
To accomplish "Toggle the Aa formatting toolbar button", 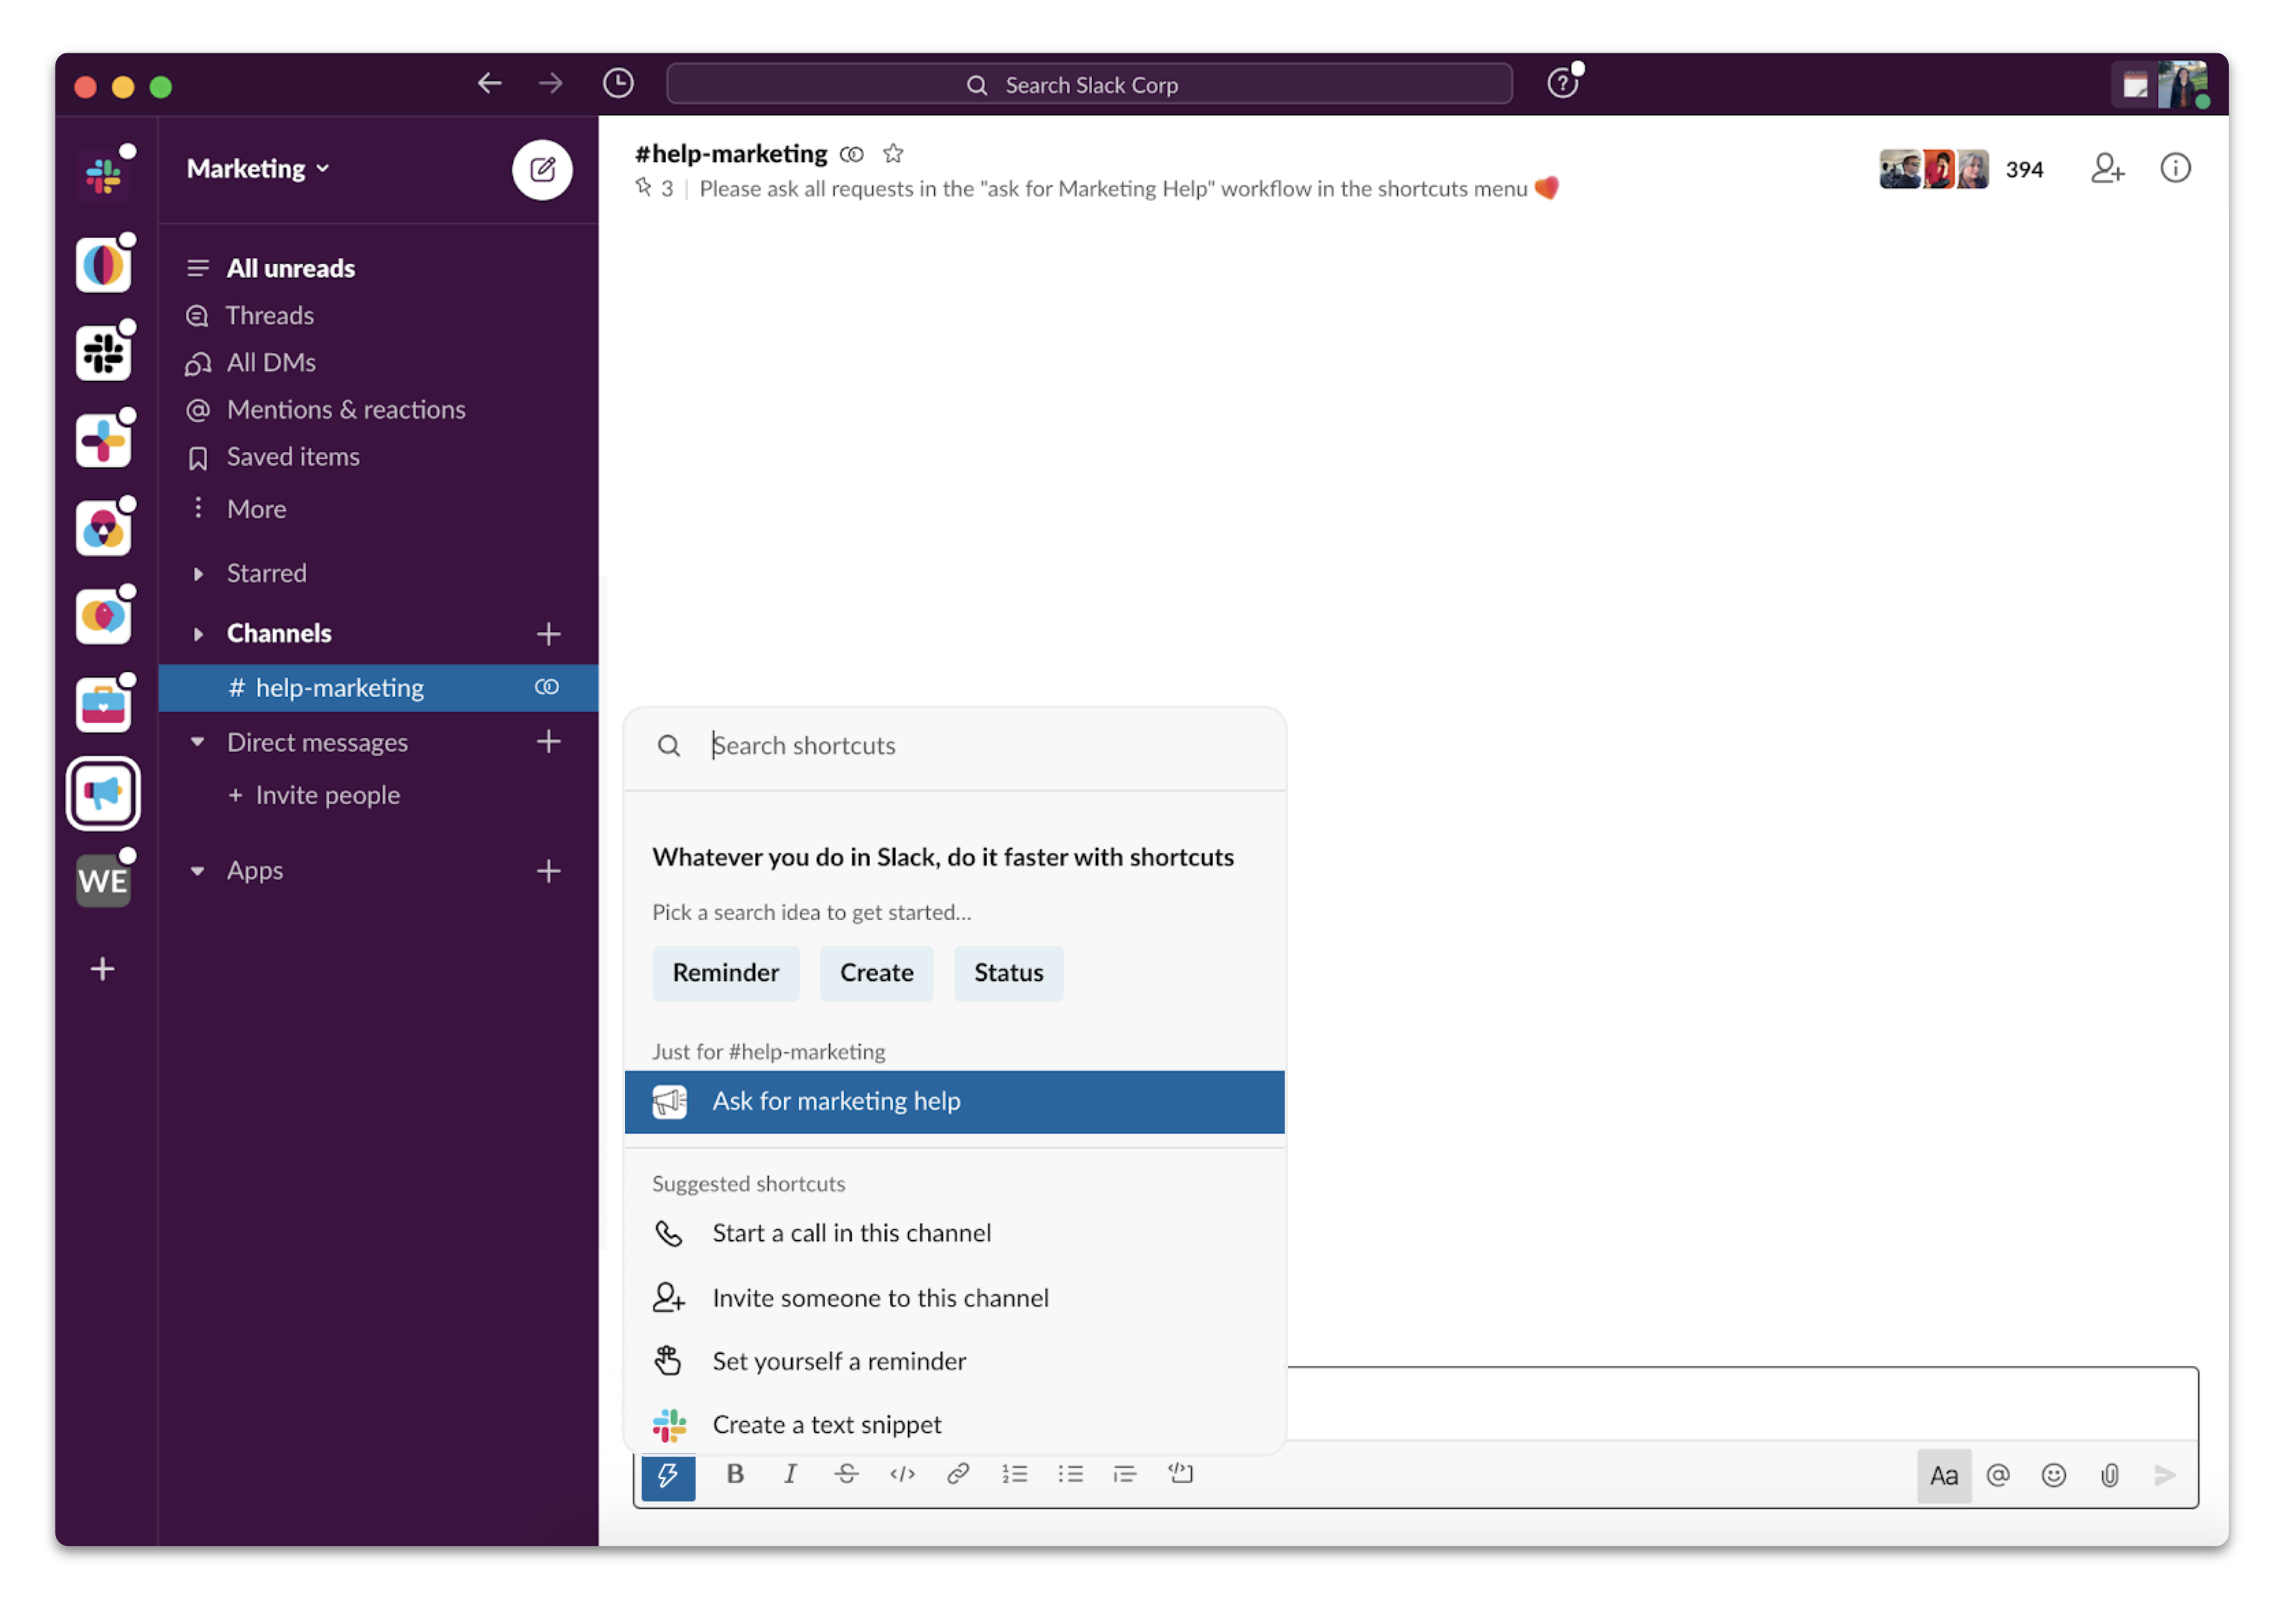I will tap(1943, 1476).
